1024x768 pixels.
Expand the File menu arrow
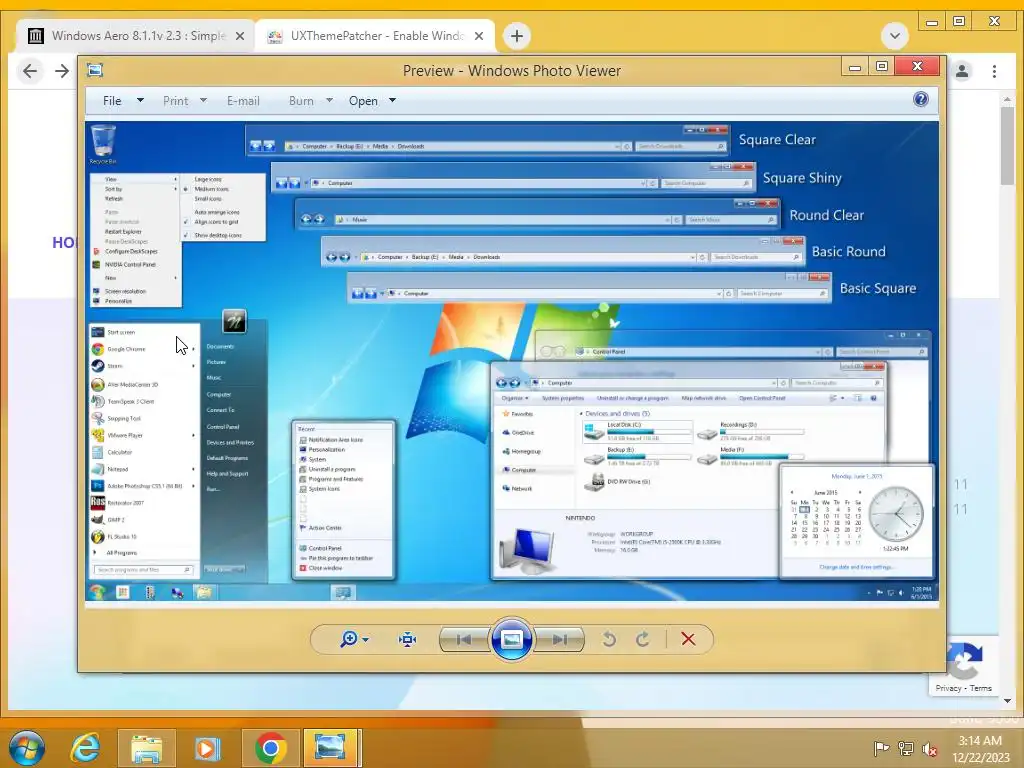(140, 101)
